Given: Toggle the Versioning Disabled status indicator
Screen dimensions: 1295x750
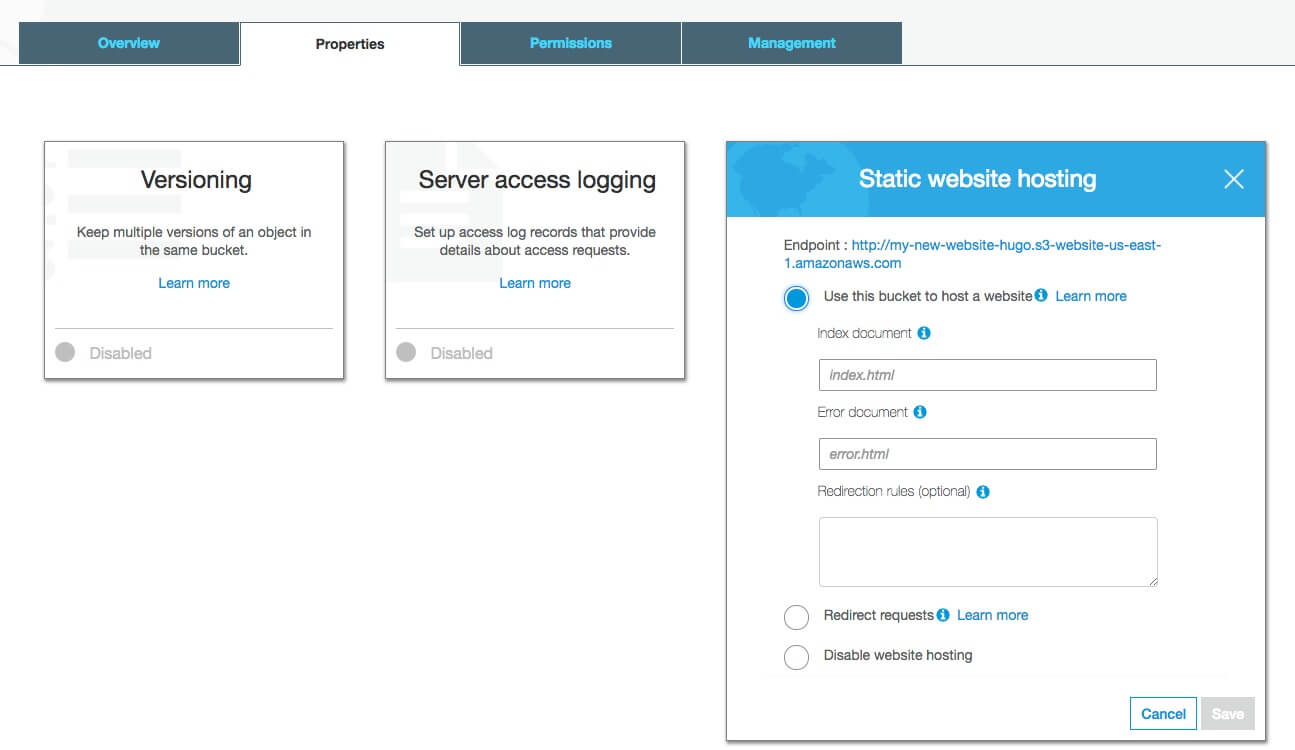Looking at the screenshot, I should tap(65, 352).
